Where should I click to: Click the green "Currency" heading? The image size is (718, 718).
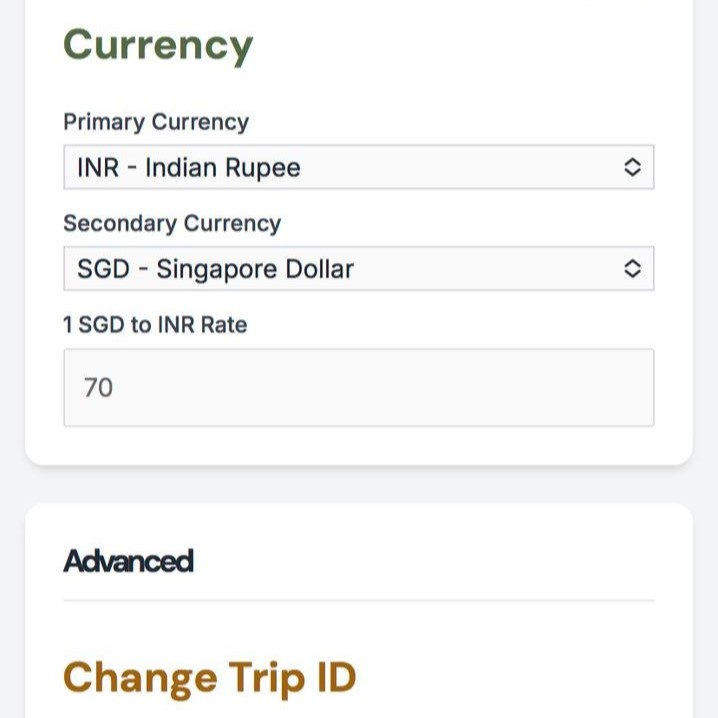click(x=158, y=46)
